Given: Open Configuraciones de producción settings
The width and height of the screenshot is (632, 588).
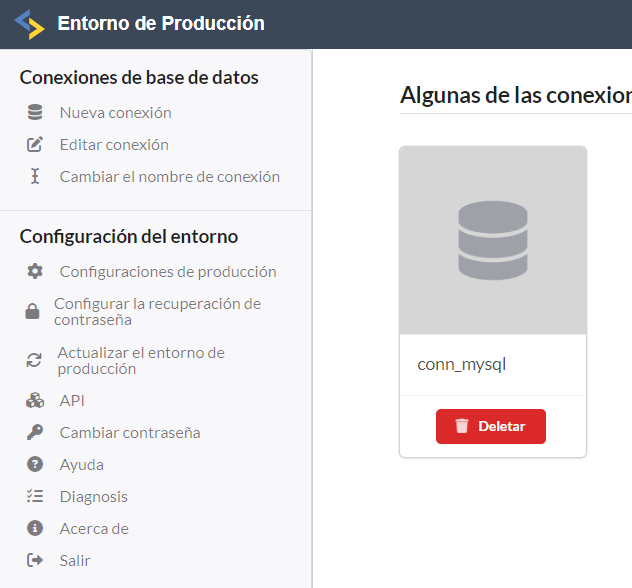Looking at the screenshot, I should pos(168,272).
